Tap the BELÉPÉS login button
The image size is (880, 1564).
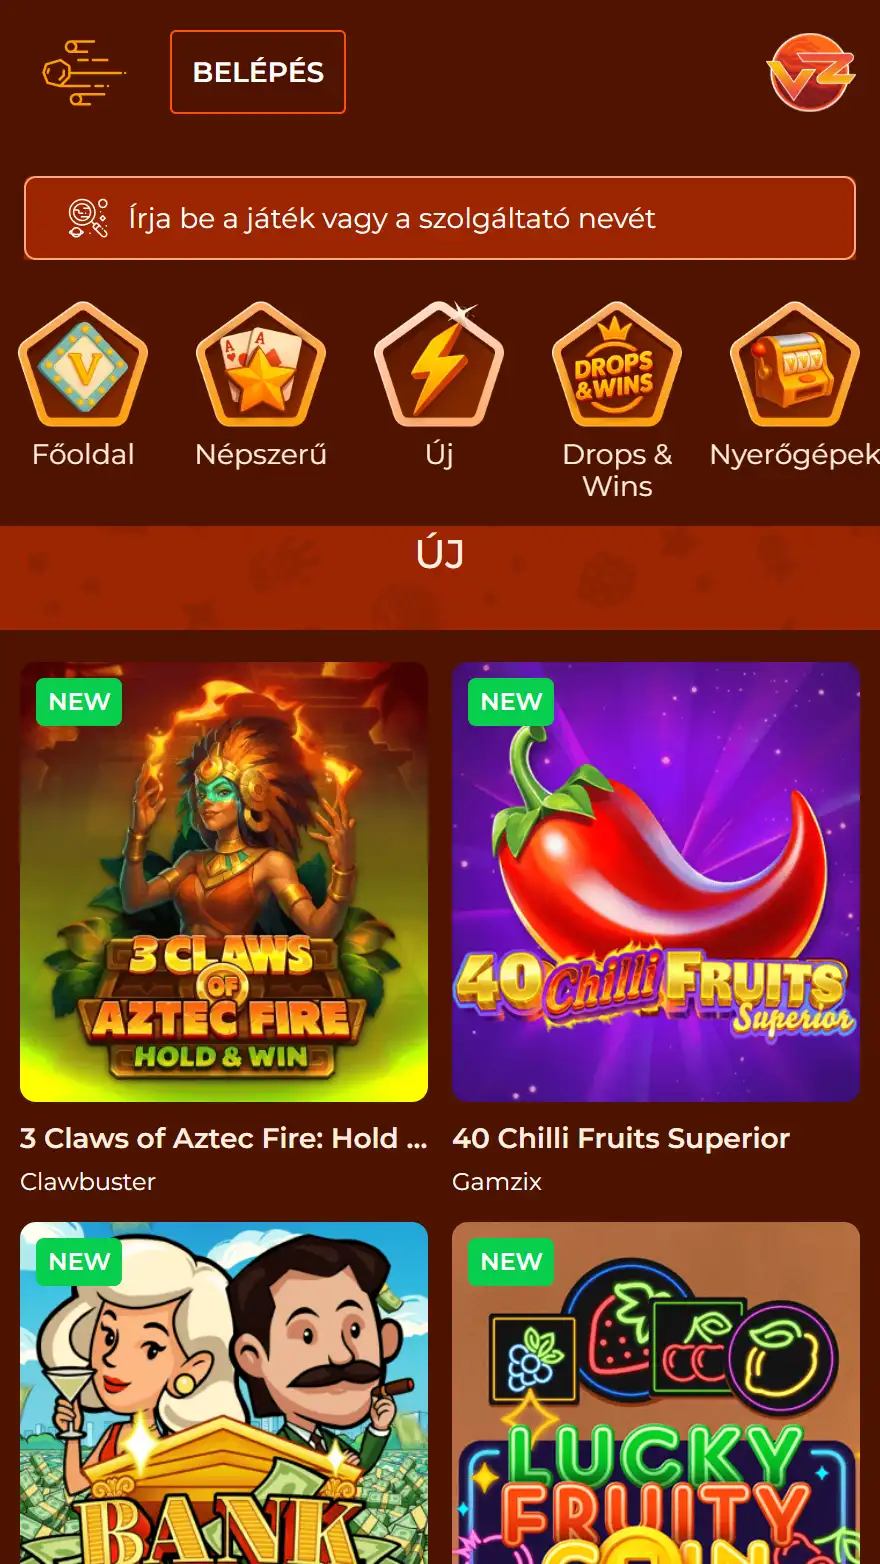(x=258, y=72)
